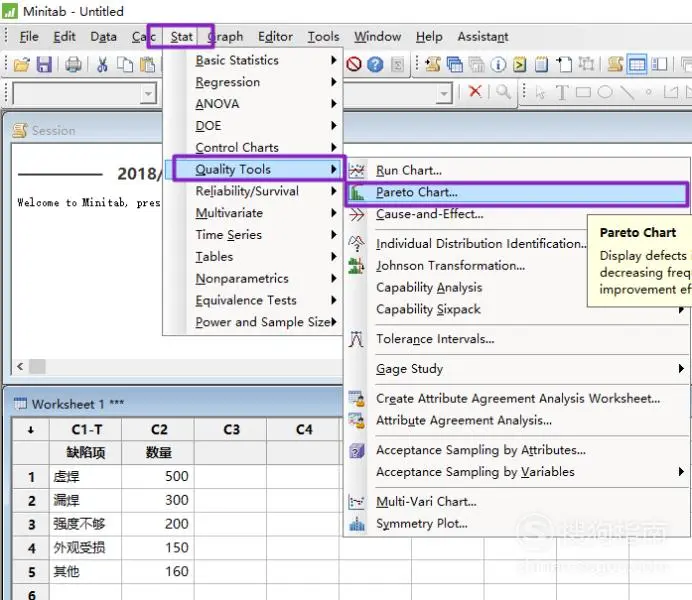
Task: Click the red X icon in second toolbar
Action: pos(475,91)
